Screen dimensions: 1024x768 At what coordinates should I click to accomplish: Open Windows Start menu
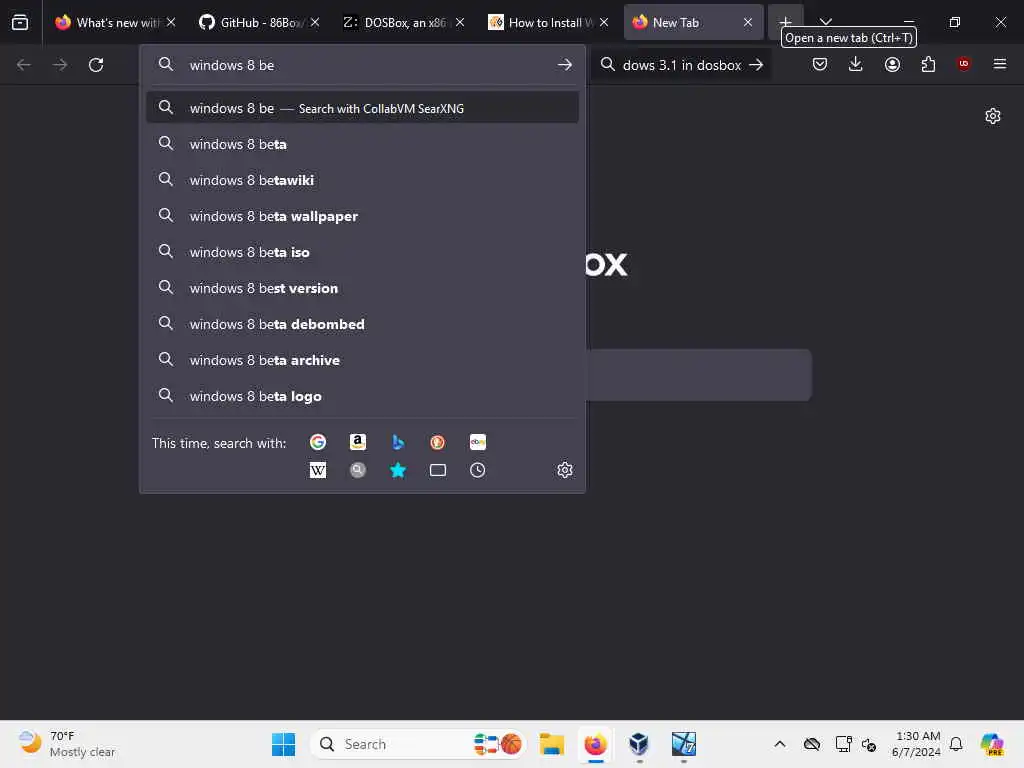(283, 744)
